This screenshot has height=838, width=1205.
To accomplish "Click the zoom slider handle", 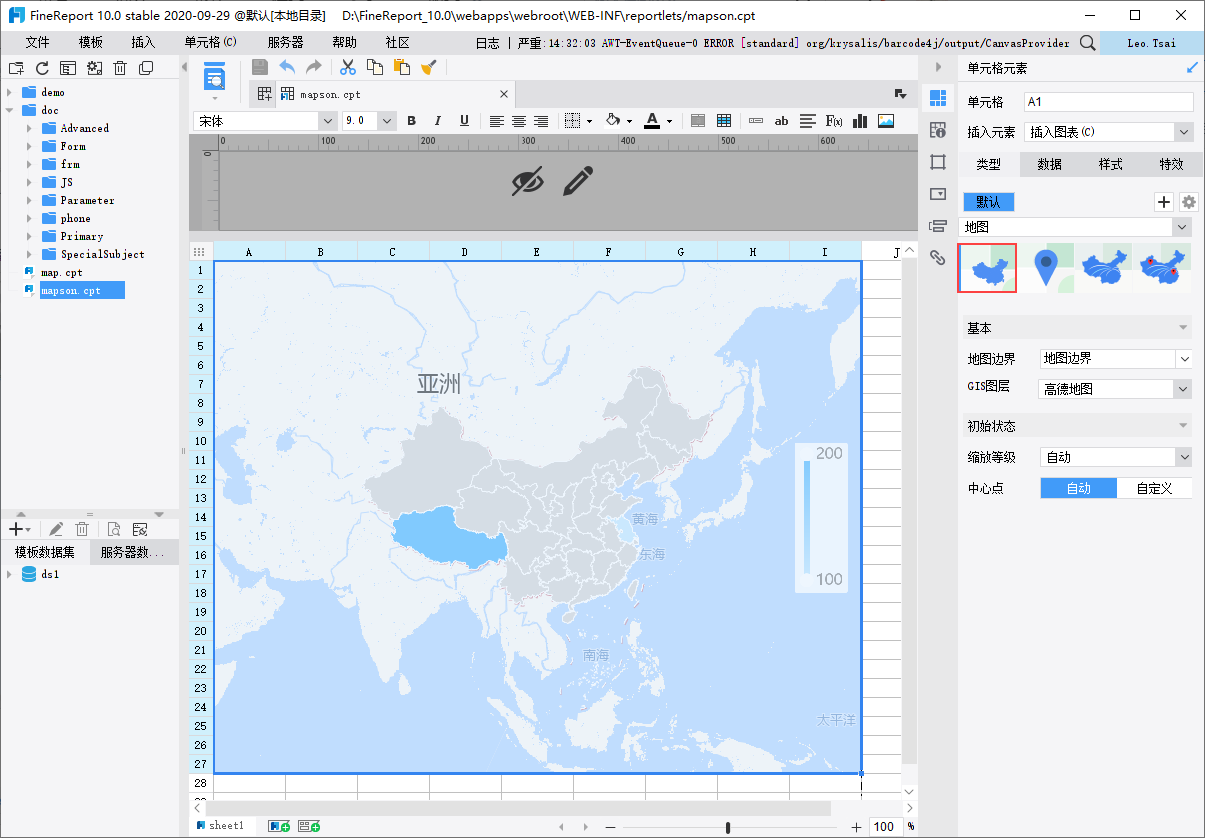I will click(728, 827).
